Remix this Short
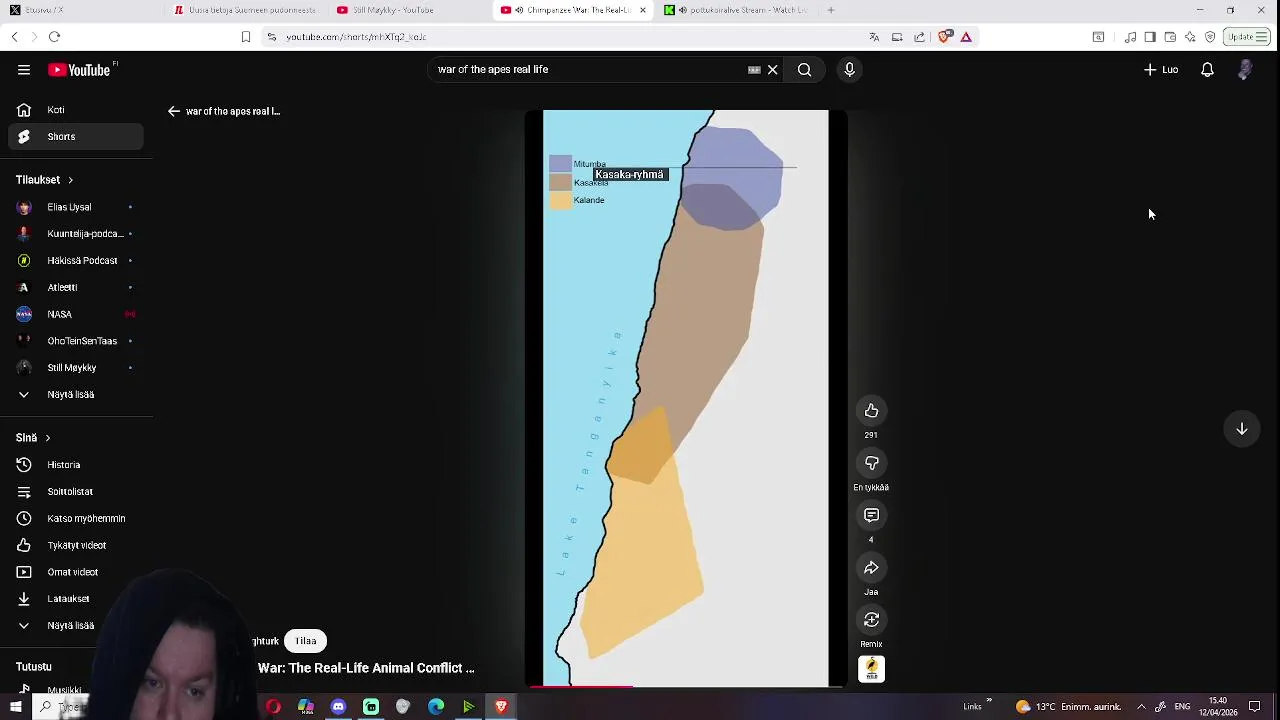The width and height of the screenshot is (1280, 720). tap(871, 620)
